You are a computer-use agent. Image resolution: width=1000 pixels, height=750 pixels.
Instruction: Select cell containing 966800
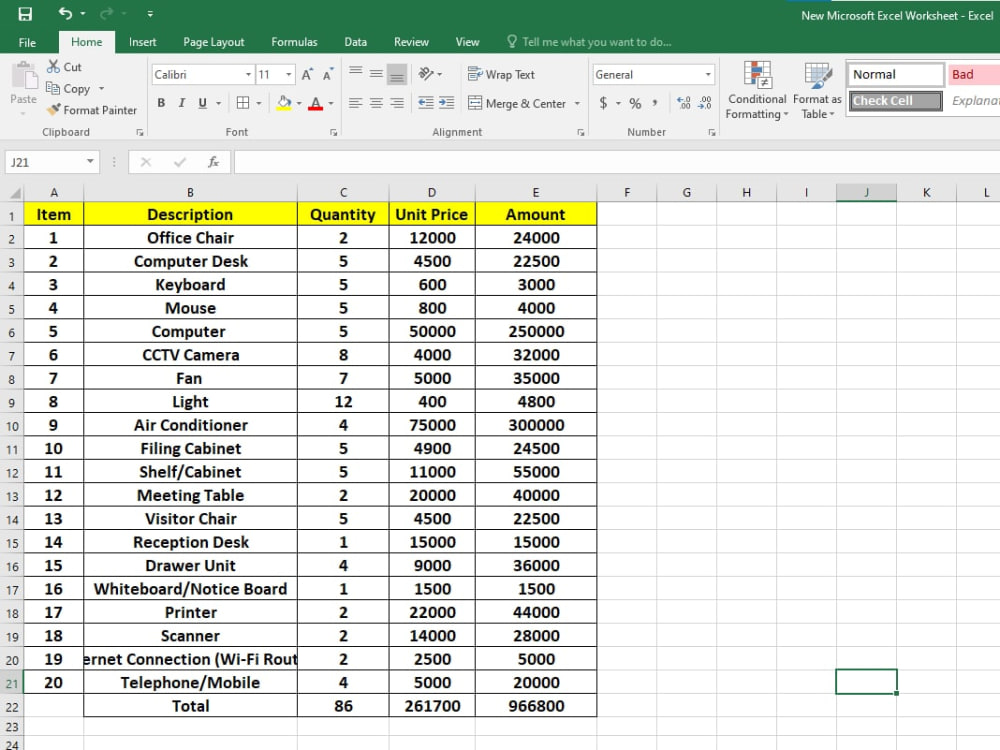[536, 706]
